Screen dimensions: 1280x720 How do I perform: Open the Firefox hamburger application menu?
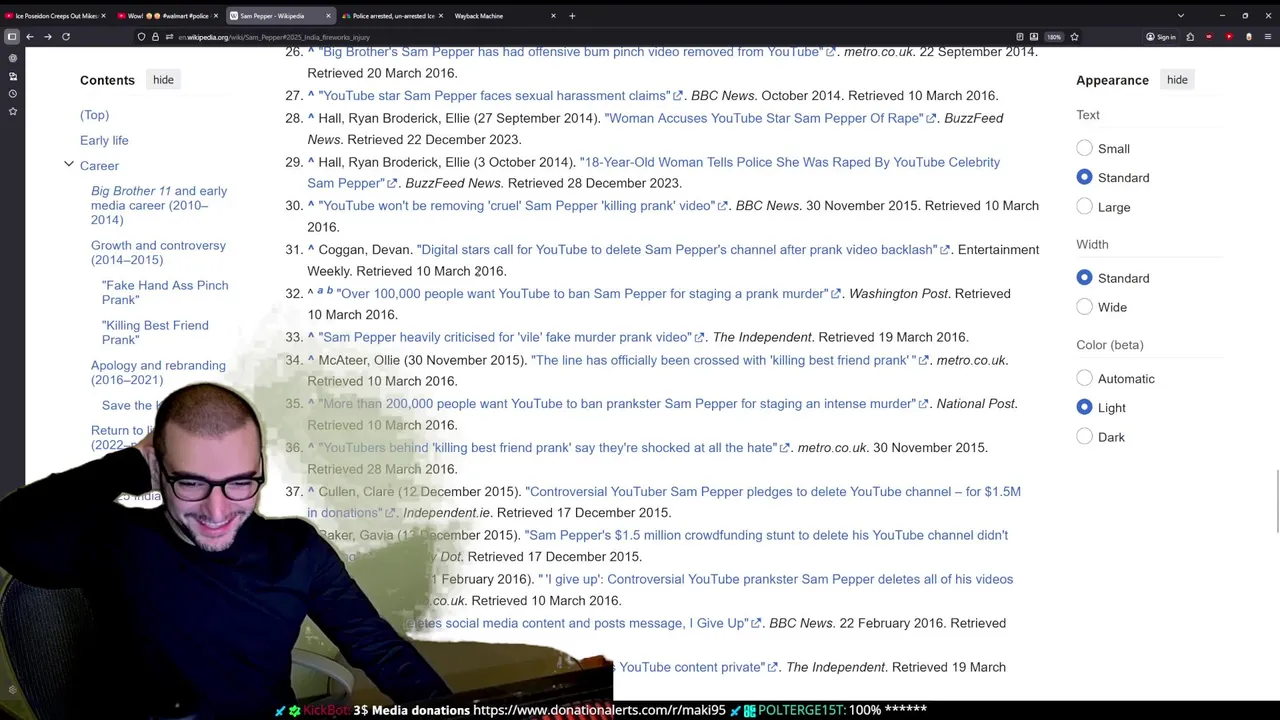pos(1268,37)
